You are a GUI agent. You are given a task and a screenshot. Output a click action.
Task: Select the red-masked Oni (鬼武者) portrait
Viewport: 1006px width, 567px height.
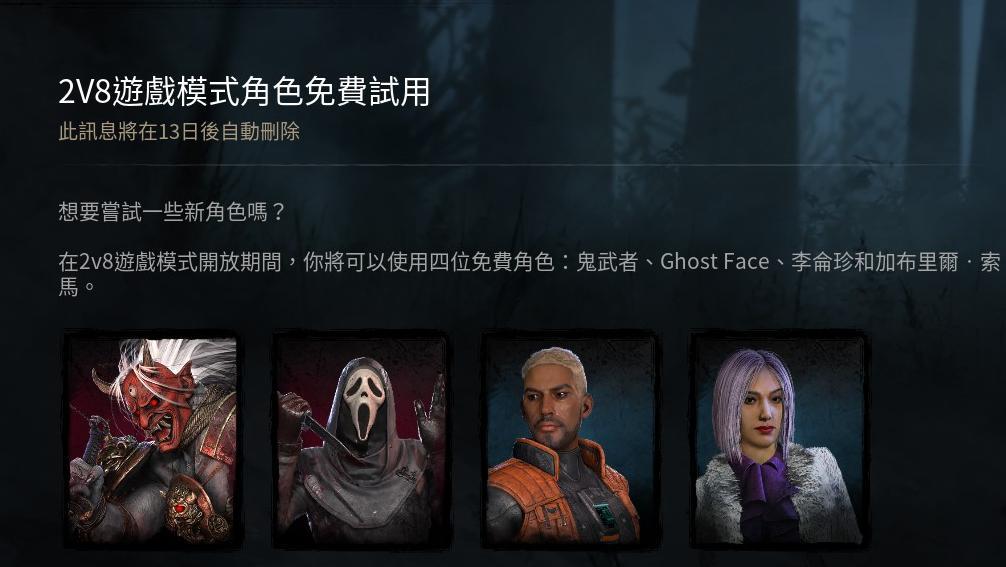[x=153, y=440]
